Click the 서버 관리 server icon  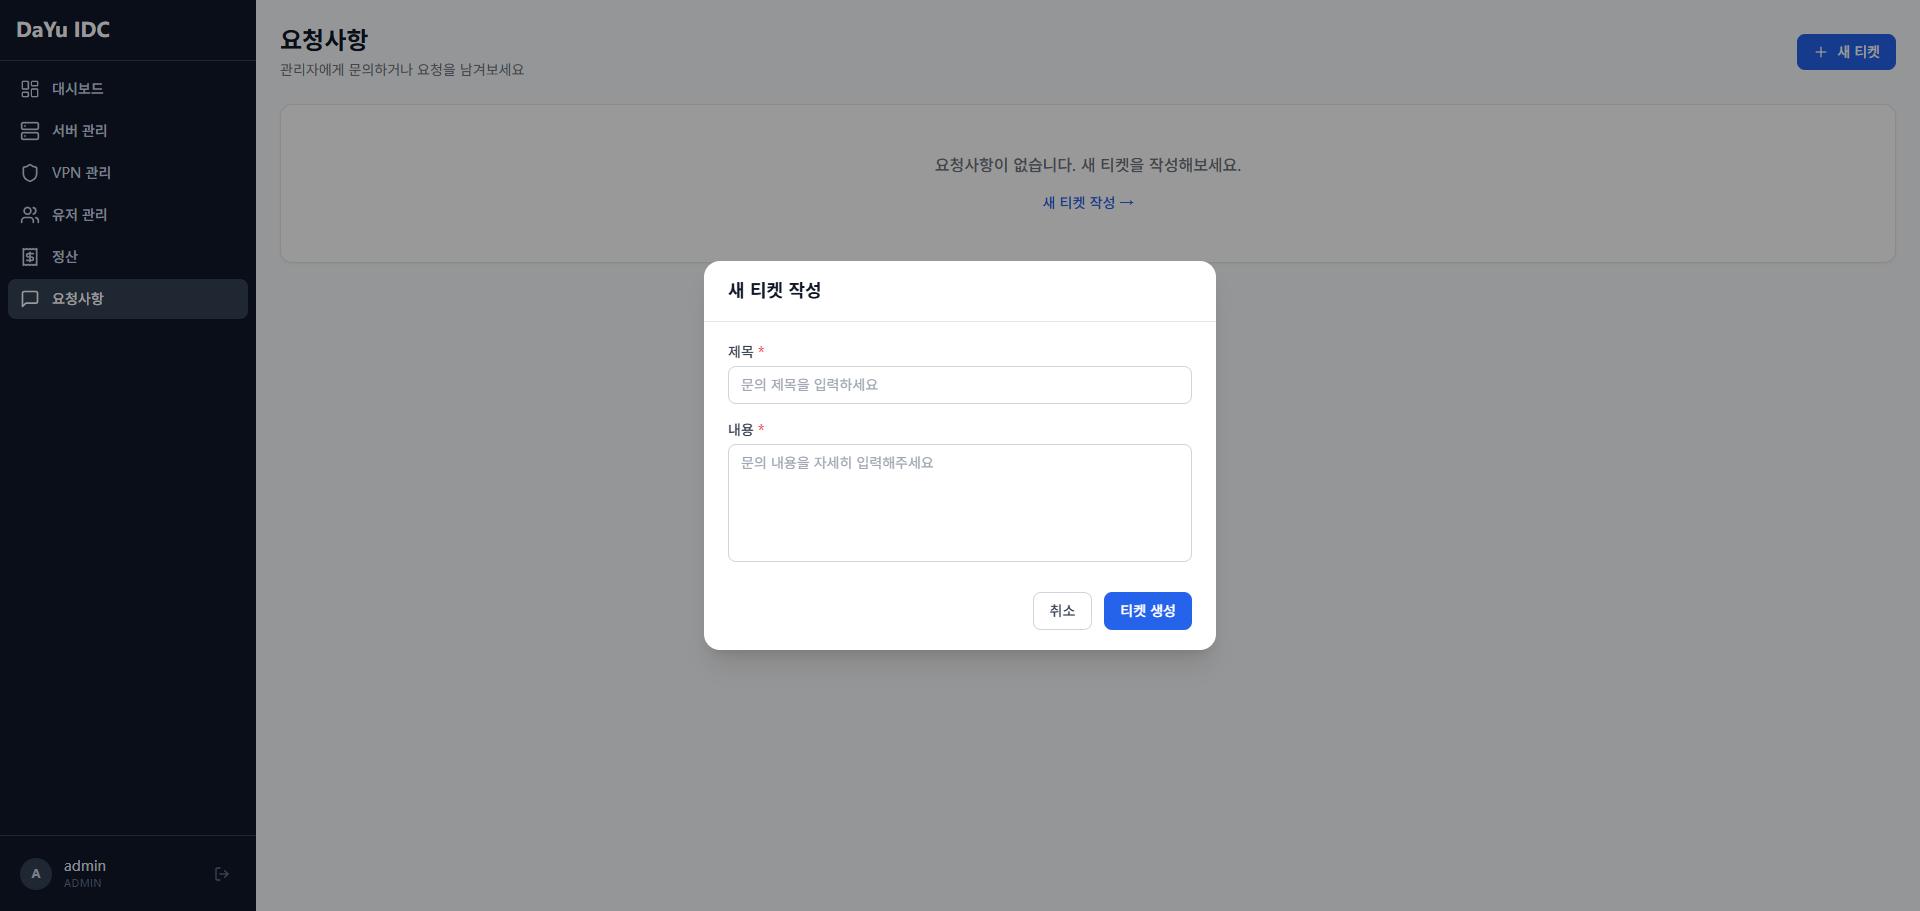coord(29,131)
